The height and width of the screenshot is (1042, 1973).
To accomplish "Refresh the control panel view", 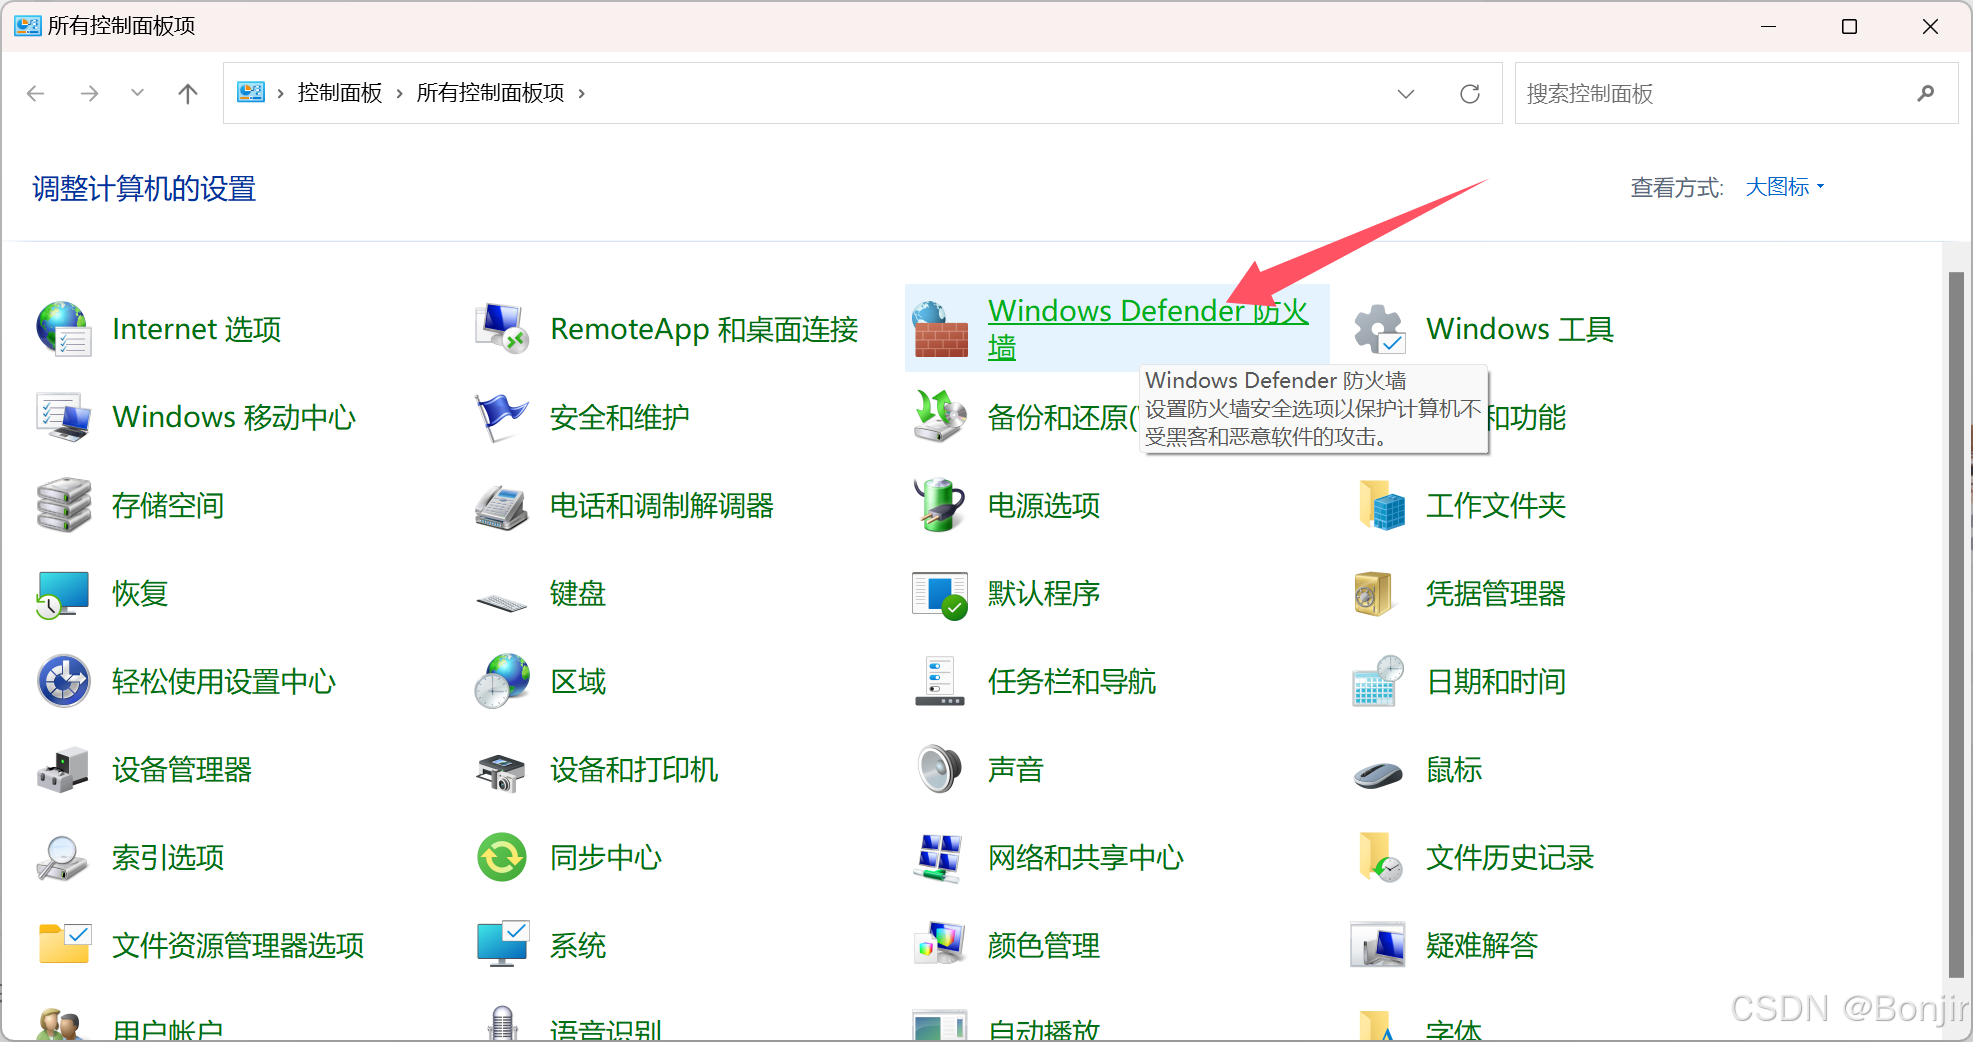I will [x=1469, y=94].
